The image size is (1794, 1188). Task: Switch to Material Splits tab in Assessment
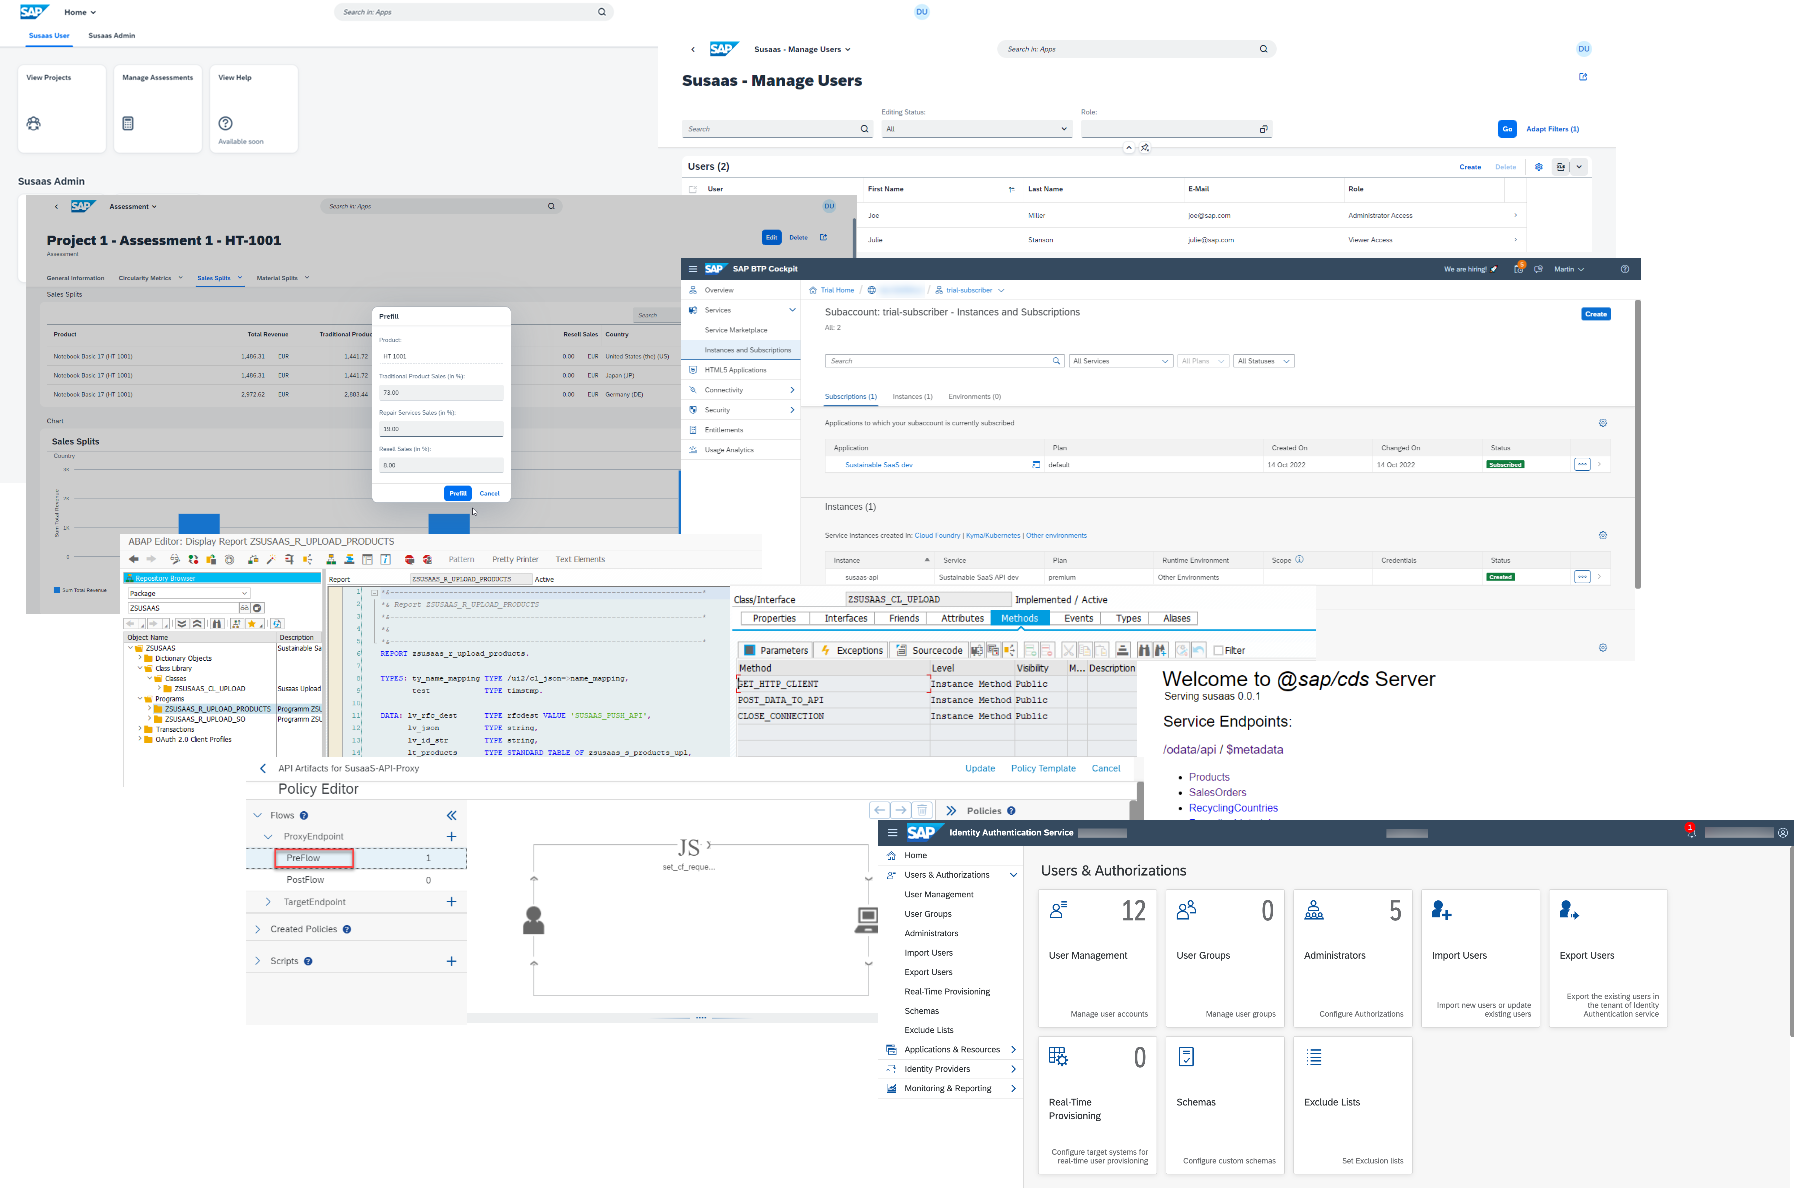pos(277,278)
